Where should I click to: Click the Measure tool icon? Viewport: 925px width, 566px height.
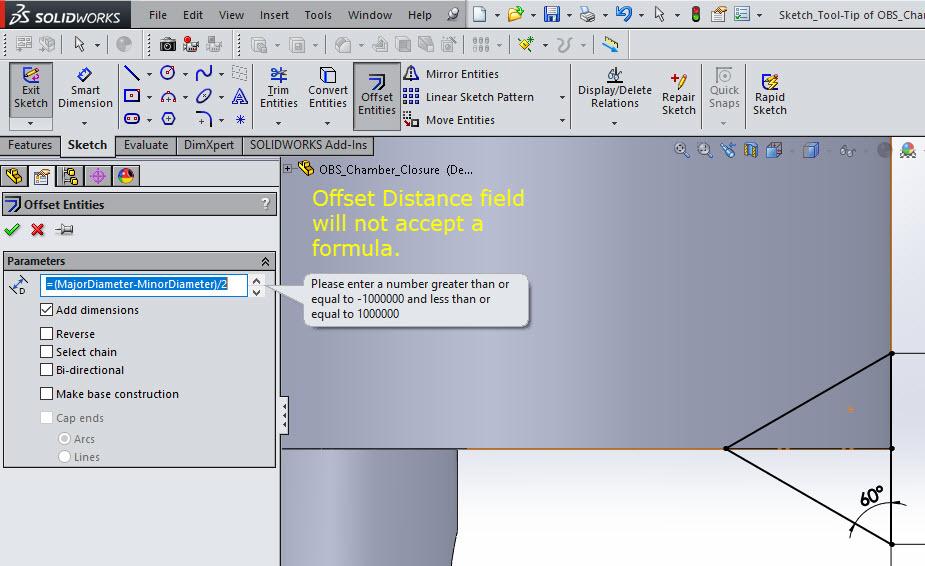click(610, 44)
